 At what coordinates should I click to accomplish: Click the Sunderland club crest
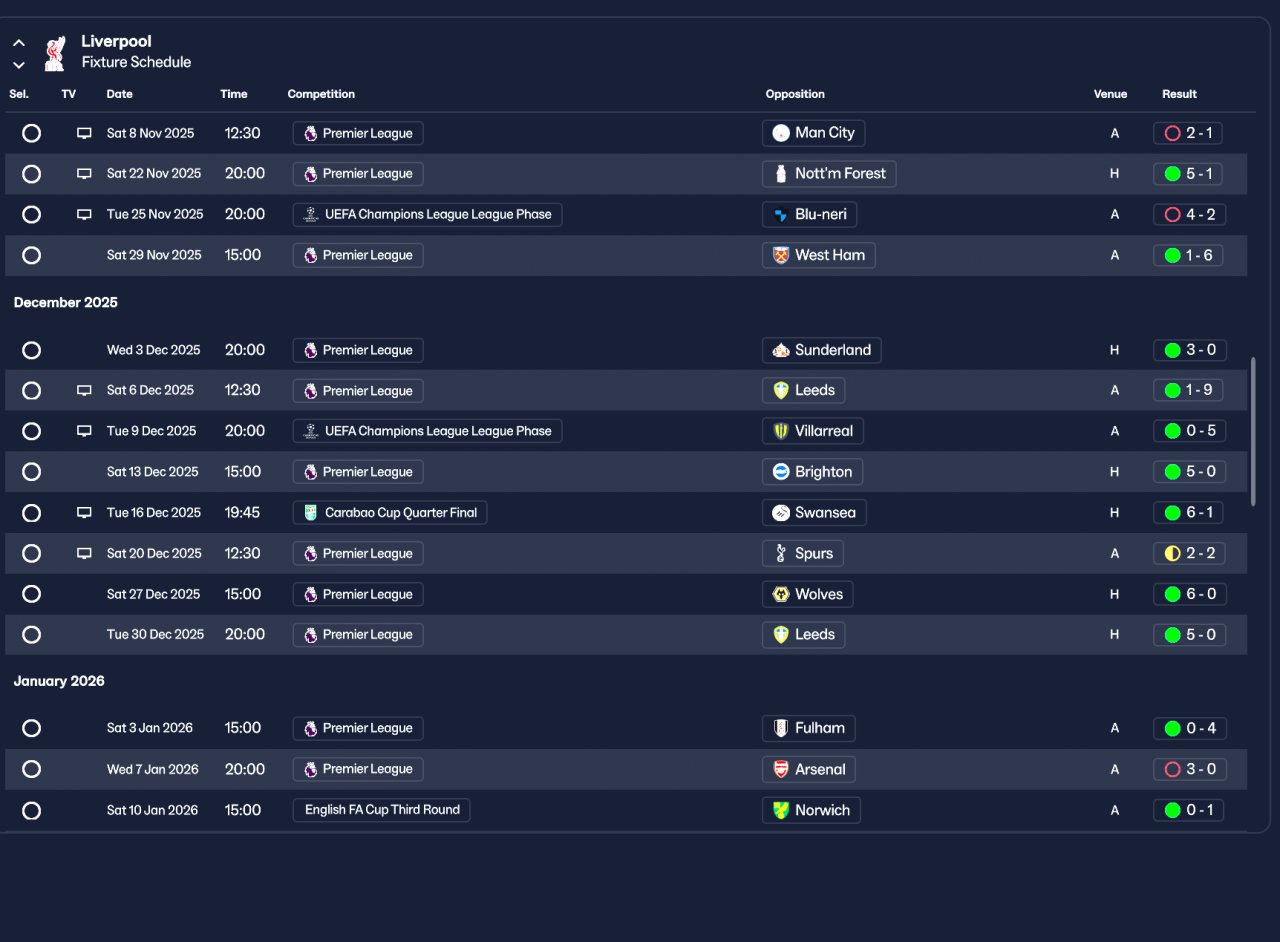click(x=781, y=350)
